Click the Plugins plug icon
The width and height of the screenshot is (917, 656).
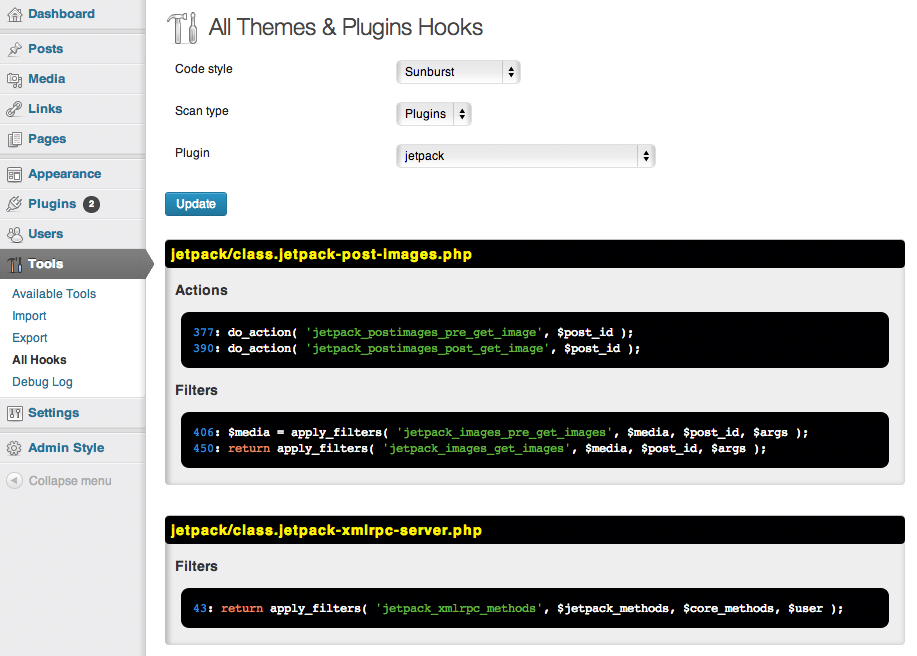pyautogui.click(x=15, y=204)
